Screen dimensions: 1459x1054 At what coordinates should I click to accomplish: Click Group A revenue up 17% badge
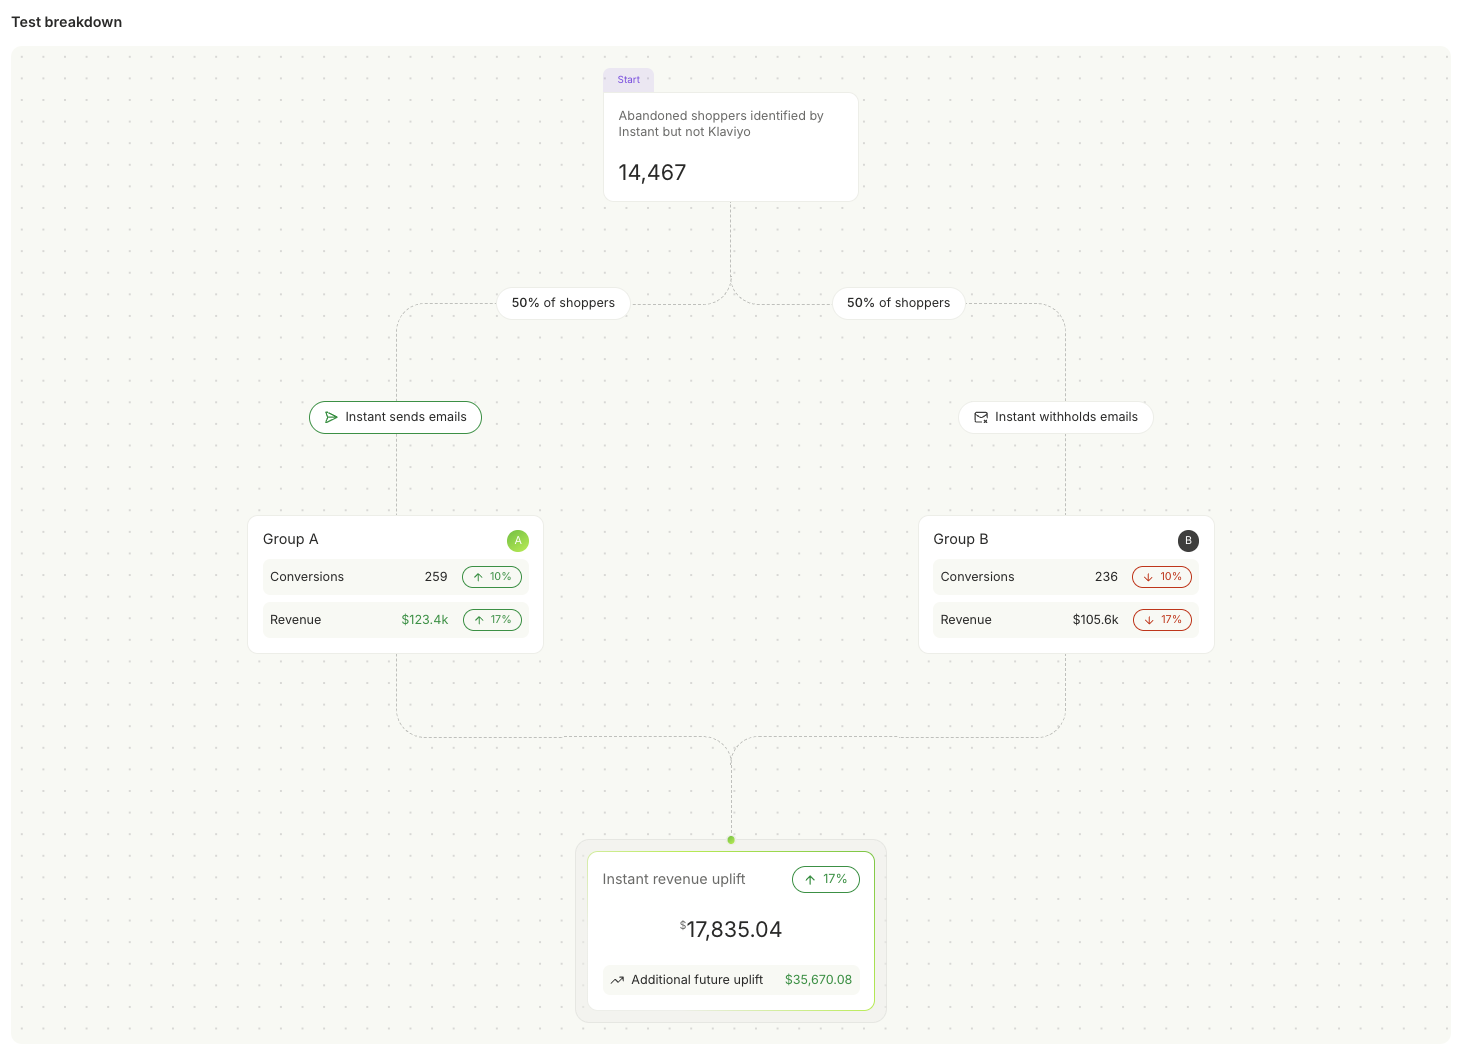click(492, 620)
